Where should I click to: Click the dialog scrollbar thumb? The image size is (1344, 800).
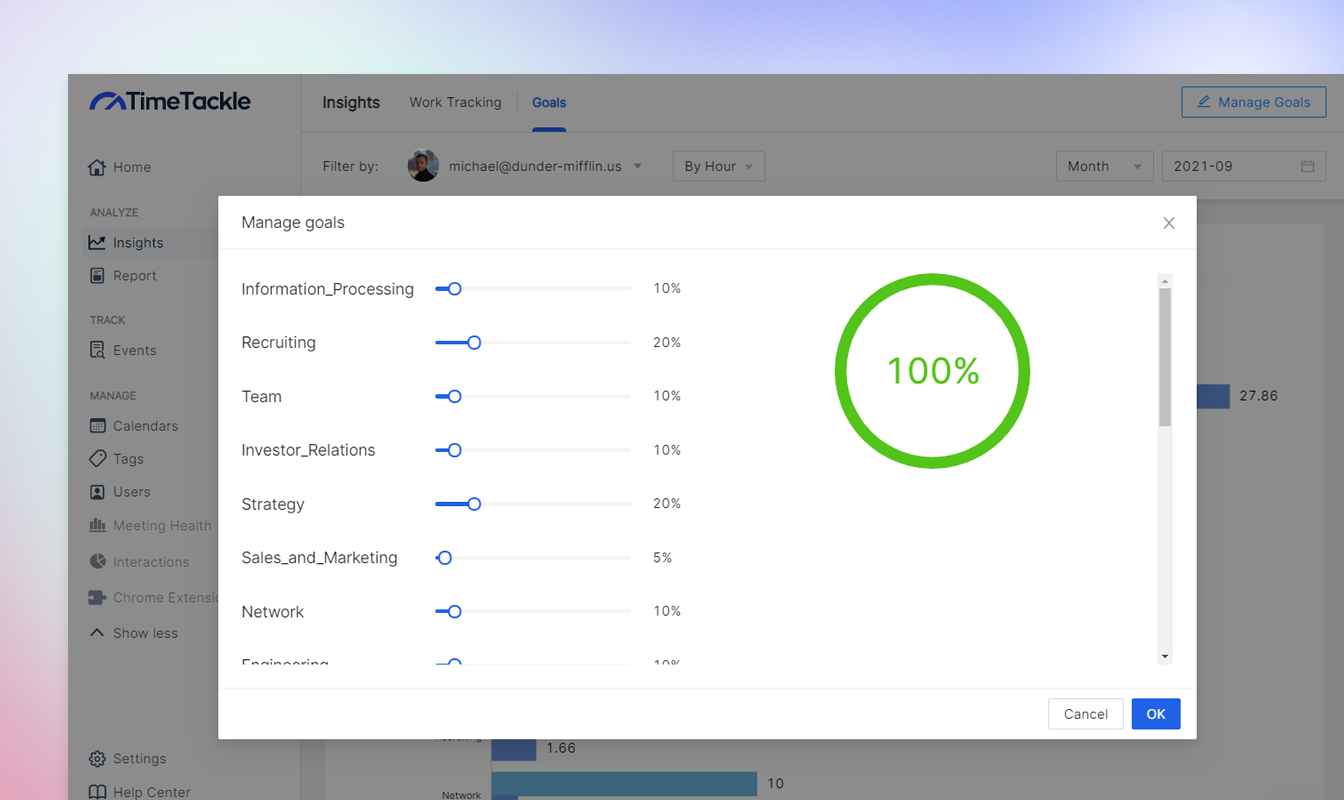click(x=1165, y=358)
